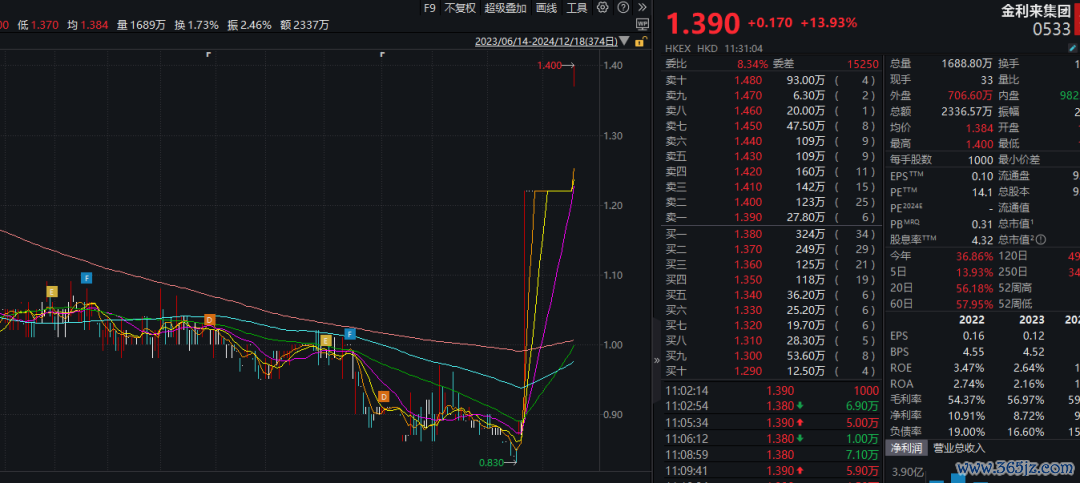The image size is (1080, 483).
Task: Click the PEᵀᵀᴹ value 14.1
Action: click(983, 192)
